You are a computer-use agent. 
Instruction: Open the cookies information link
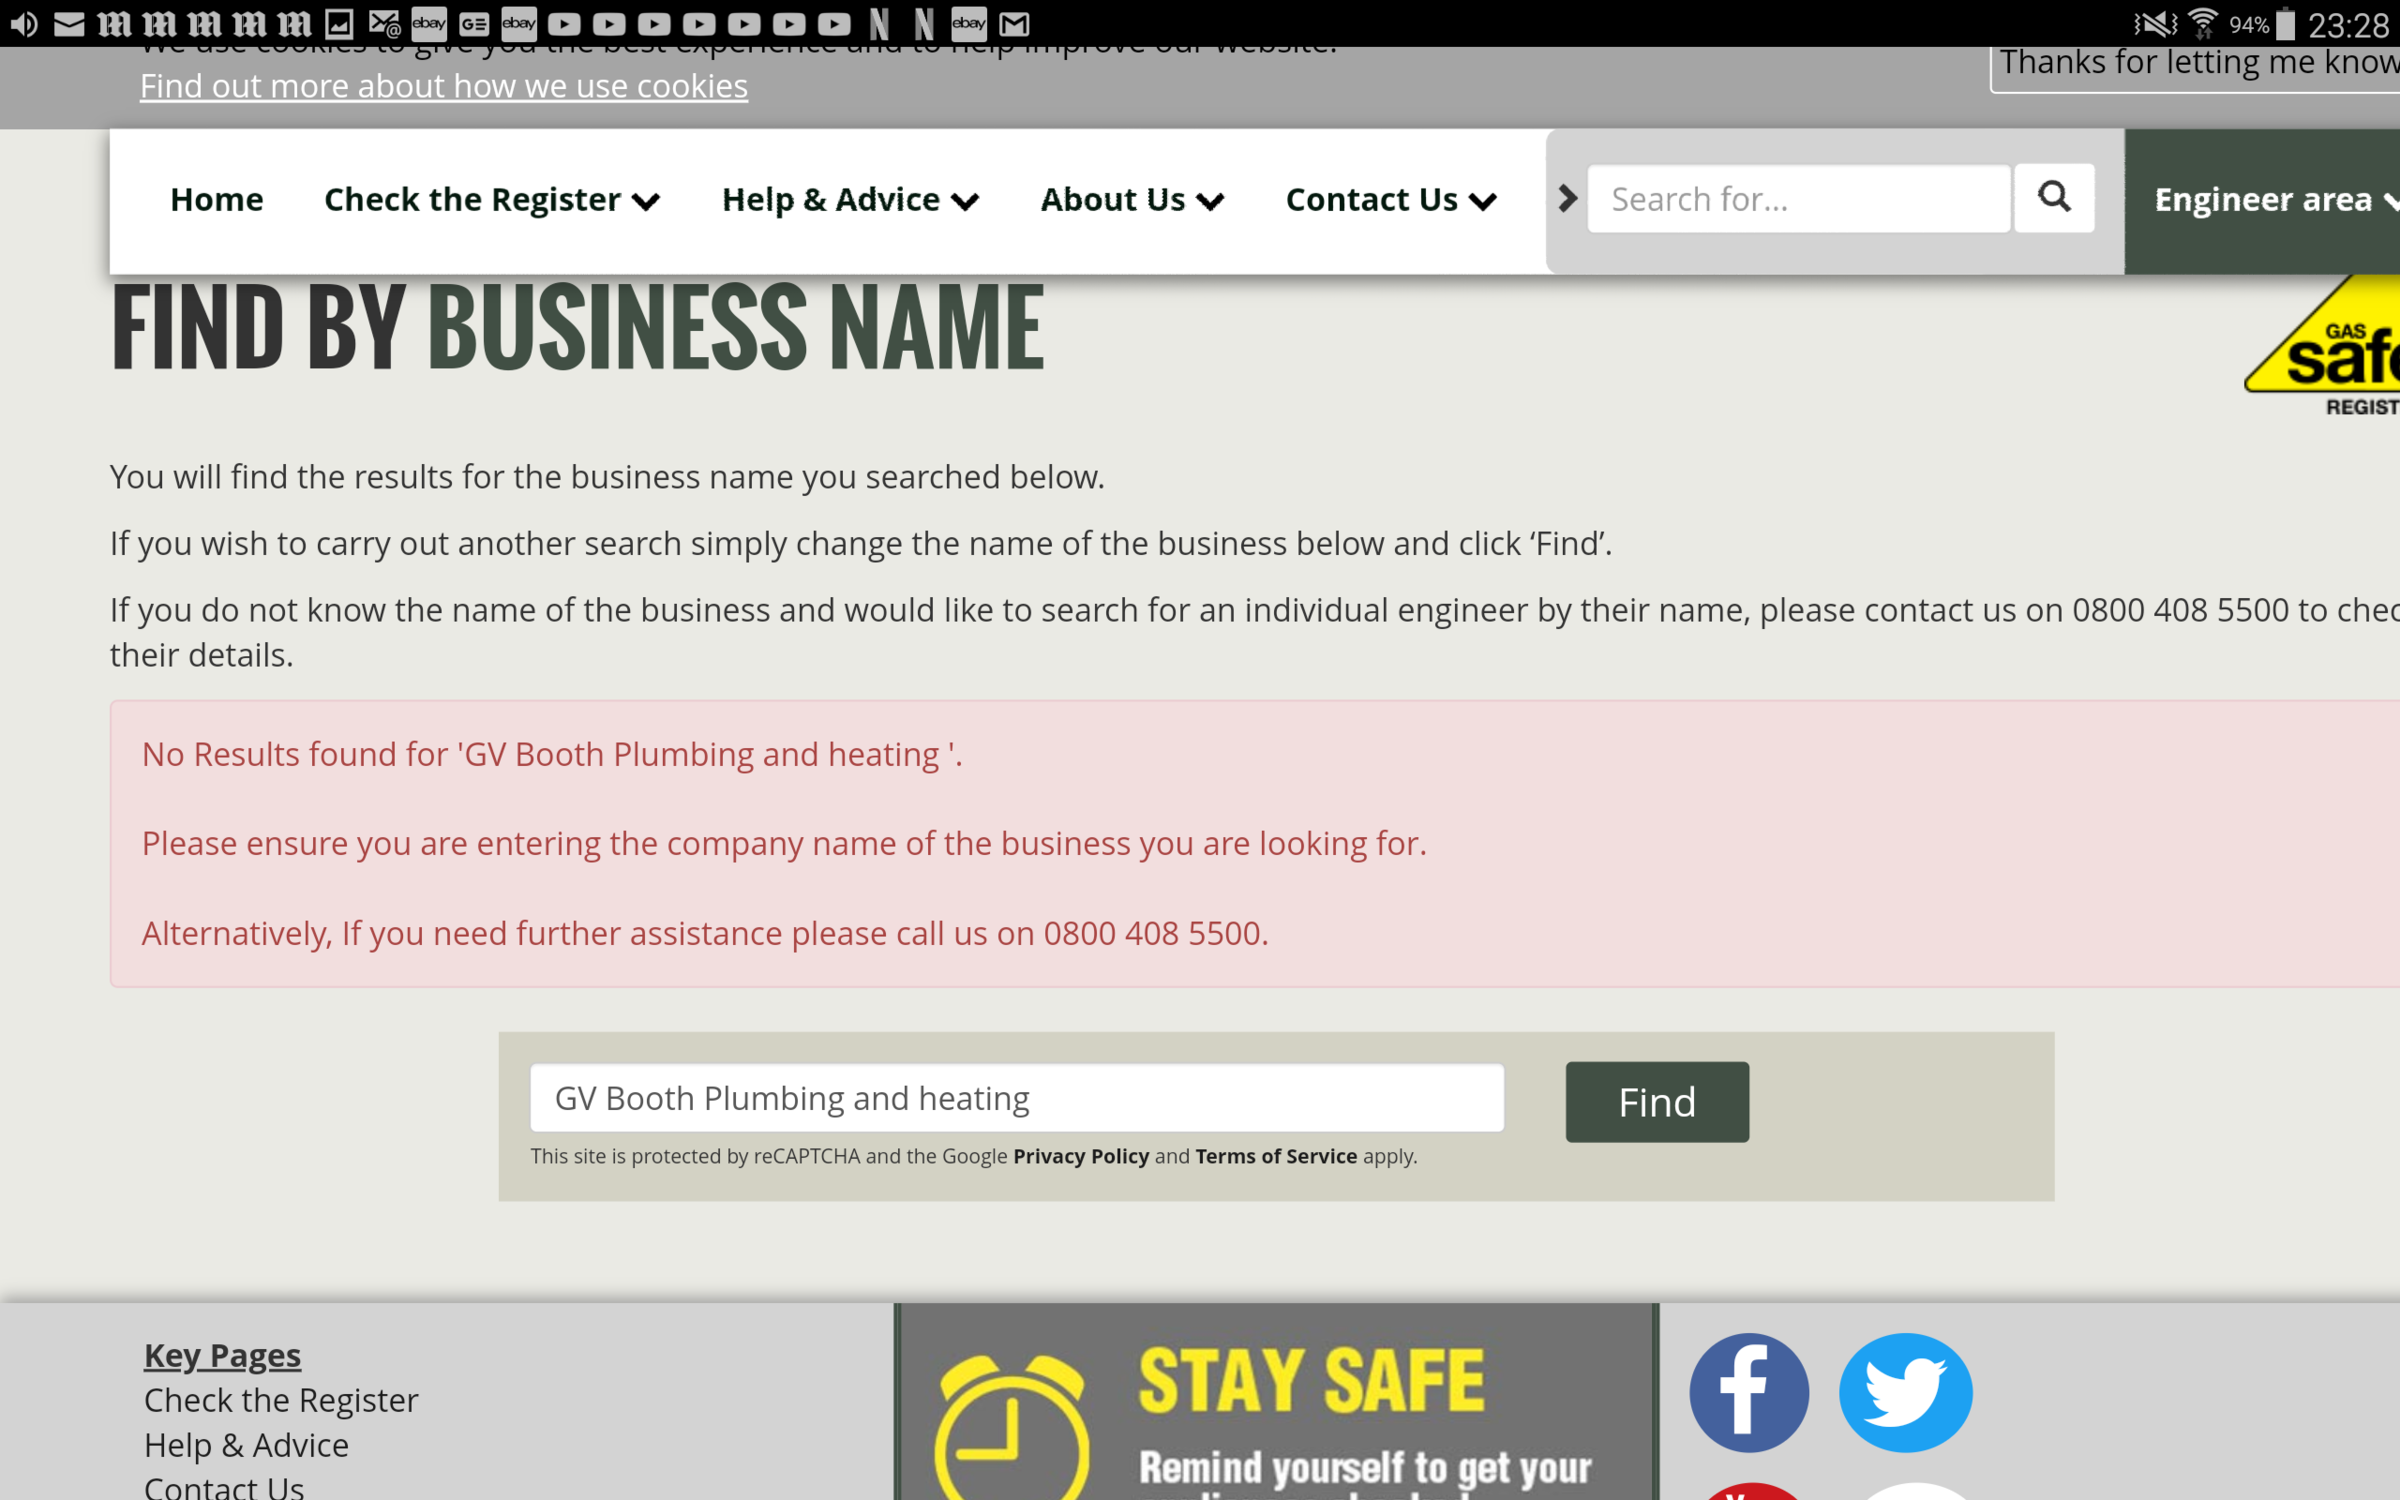(x=443, y=86)
